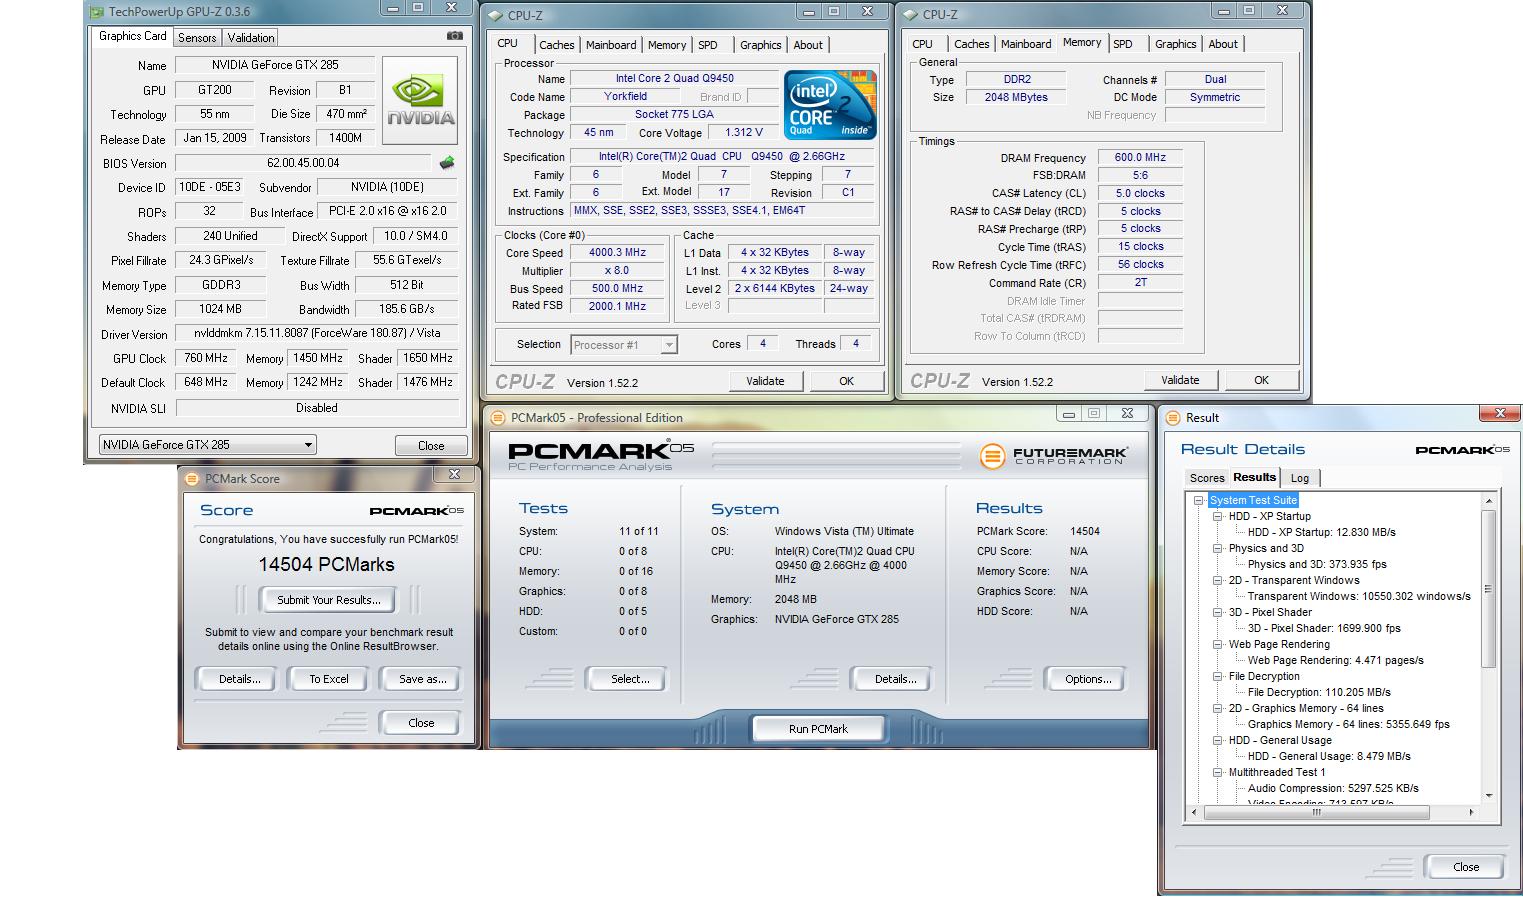Select 'Web Page Rendering: 4.471 pages/s' row

coord(1335,660)
